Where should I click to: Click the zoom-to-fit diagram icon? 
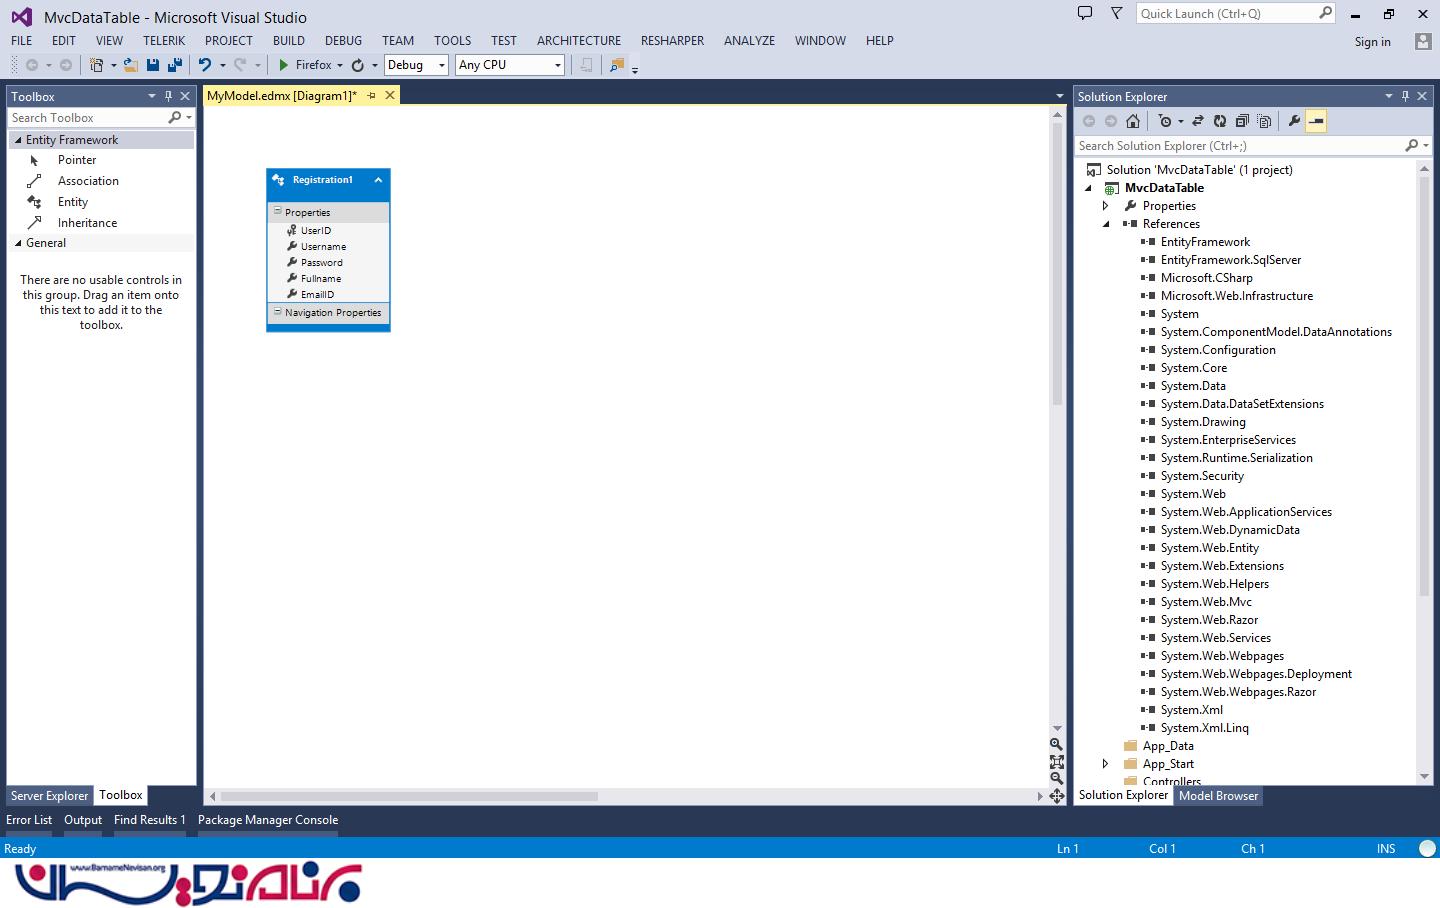pos(1056,761)
